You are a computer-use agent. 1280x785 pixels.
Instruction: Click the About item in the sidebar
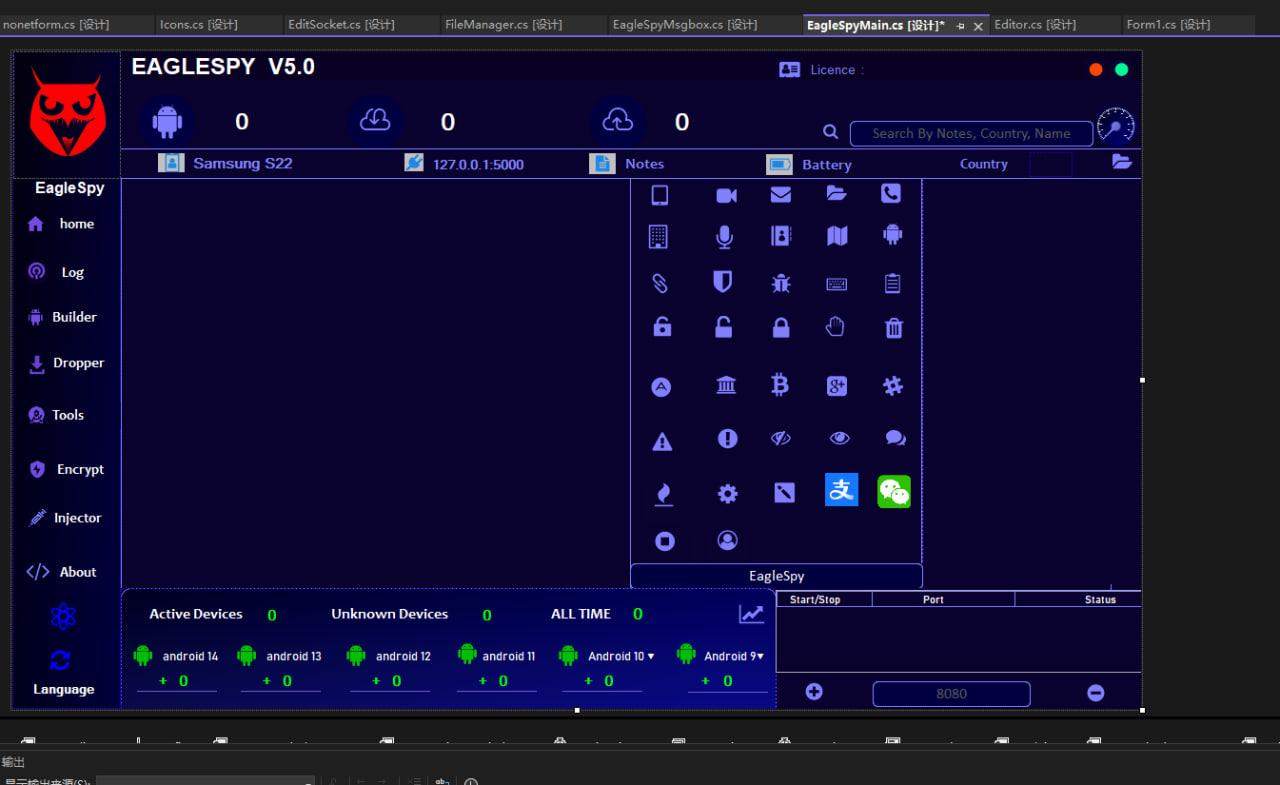click(x=77, y=572)
